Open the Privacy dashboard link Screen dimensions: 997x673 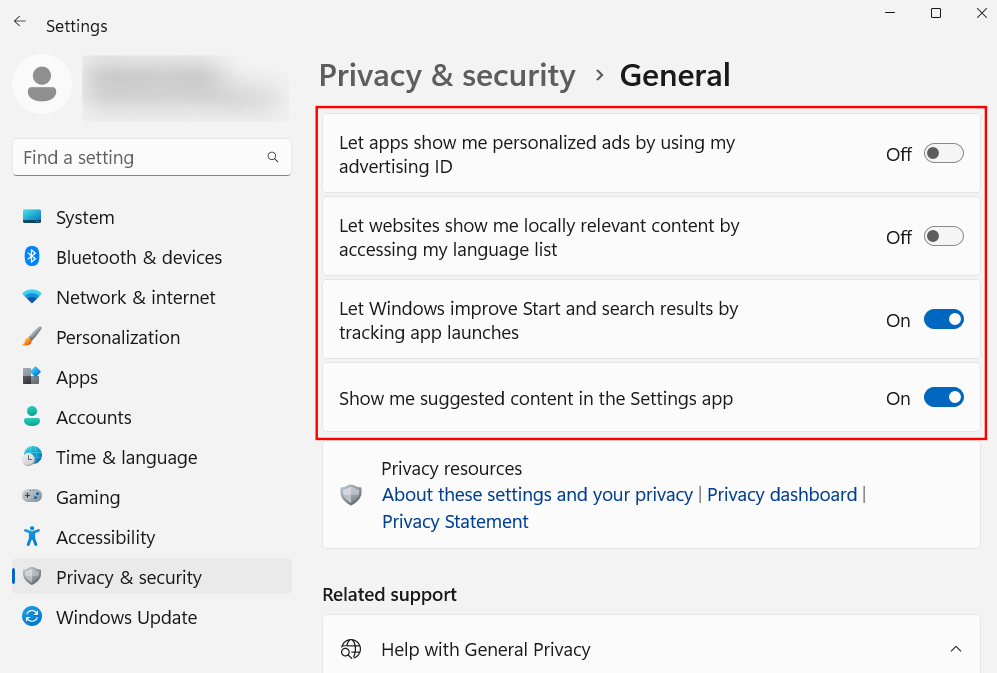[781, 494]
